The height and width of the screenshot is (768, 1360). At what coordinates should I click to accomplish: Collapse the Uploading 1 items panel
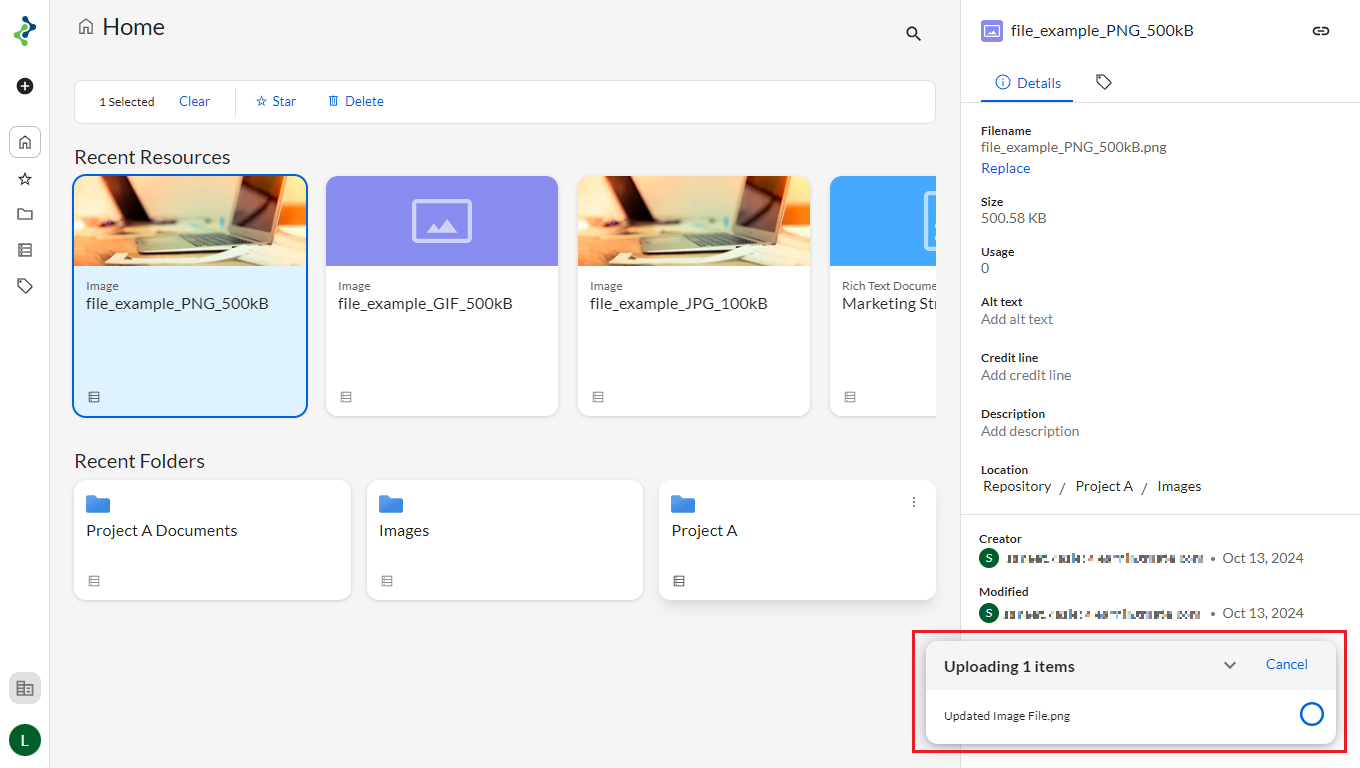(x=1230, y=666)
